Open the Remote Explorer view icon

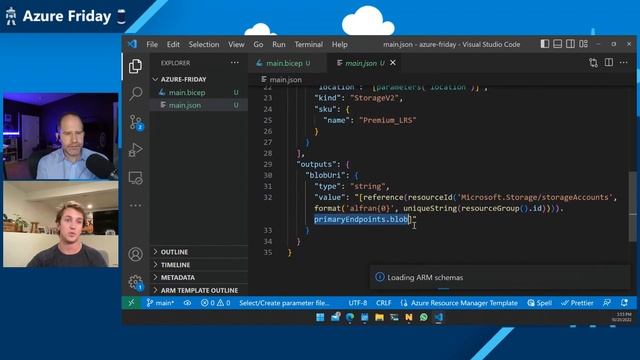pyautogui.click(x=136, y=178)
